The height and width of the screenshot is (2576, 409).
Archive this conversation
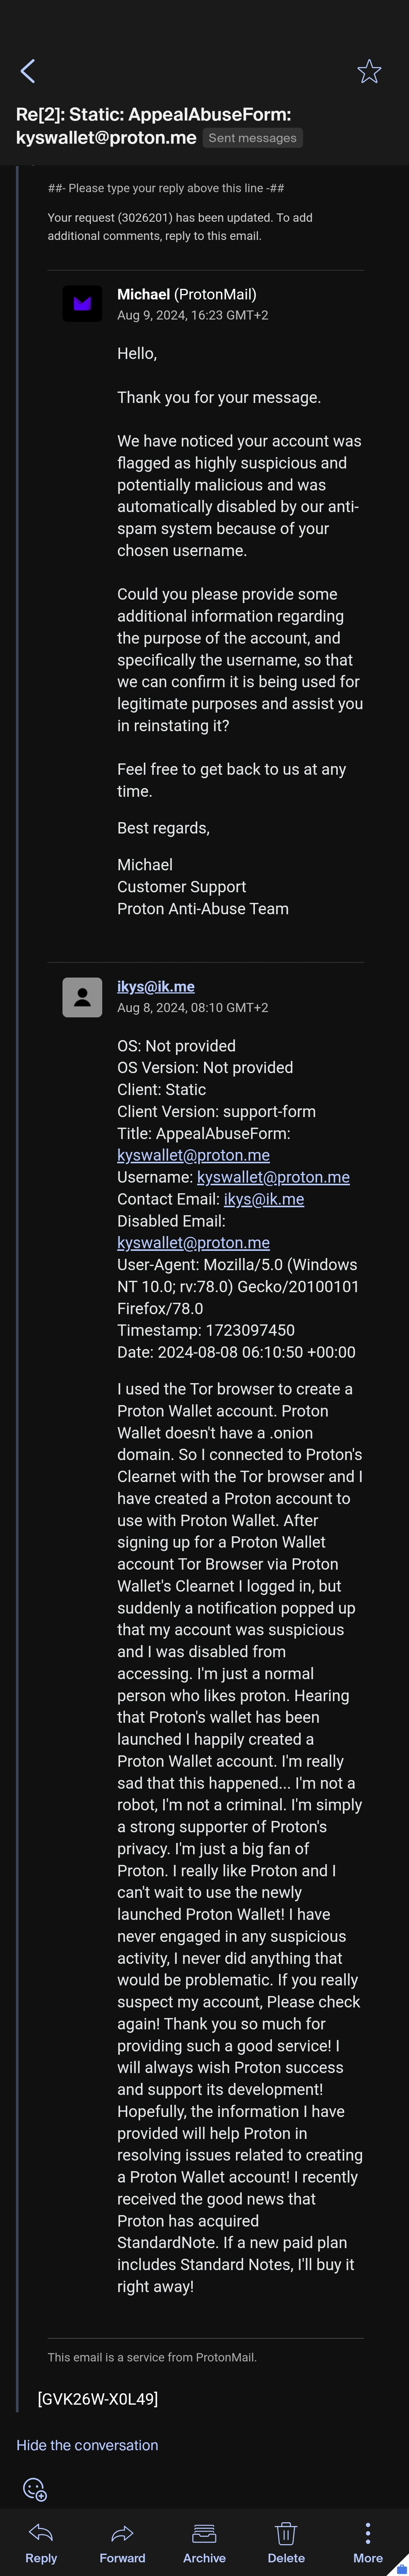tap(204, 2532)
